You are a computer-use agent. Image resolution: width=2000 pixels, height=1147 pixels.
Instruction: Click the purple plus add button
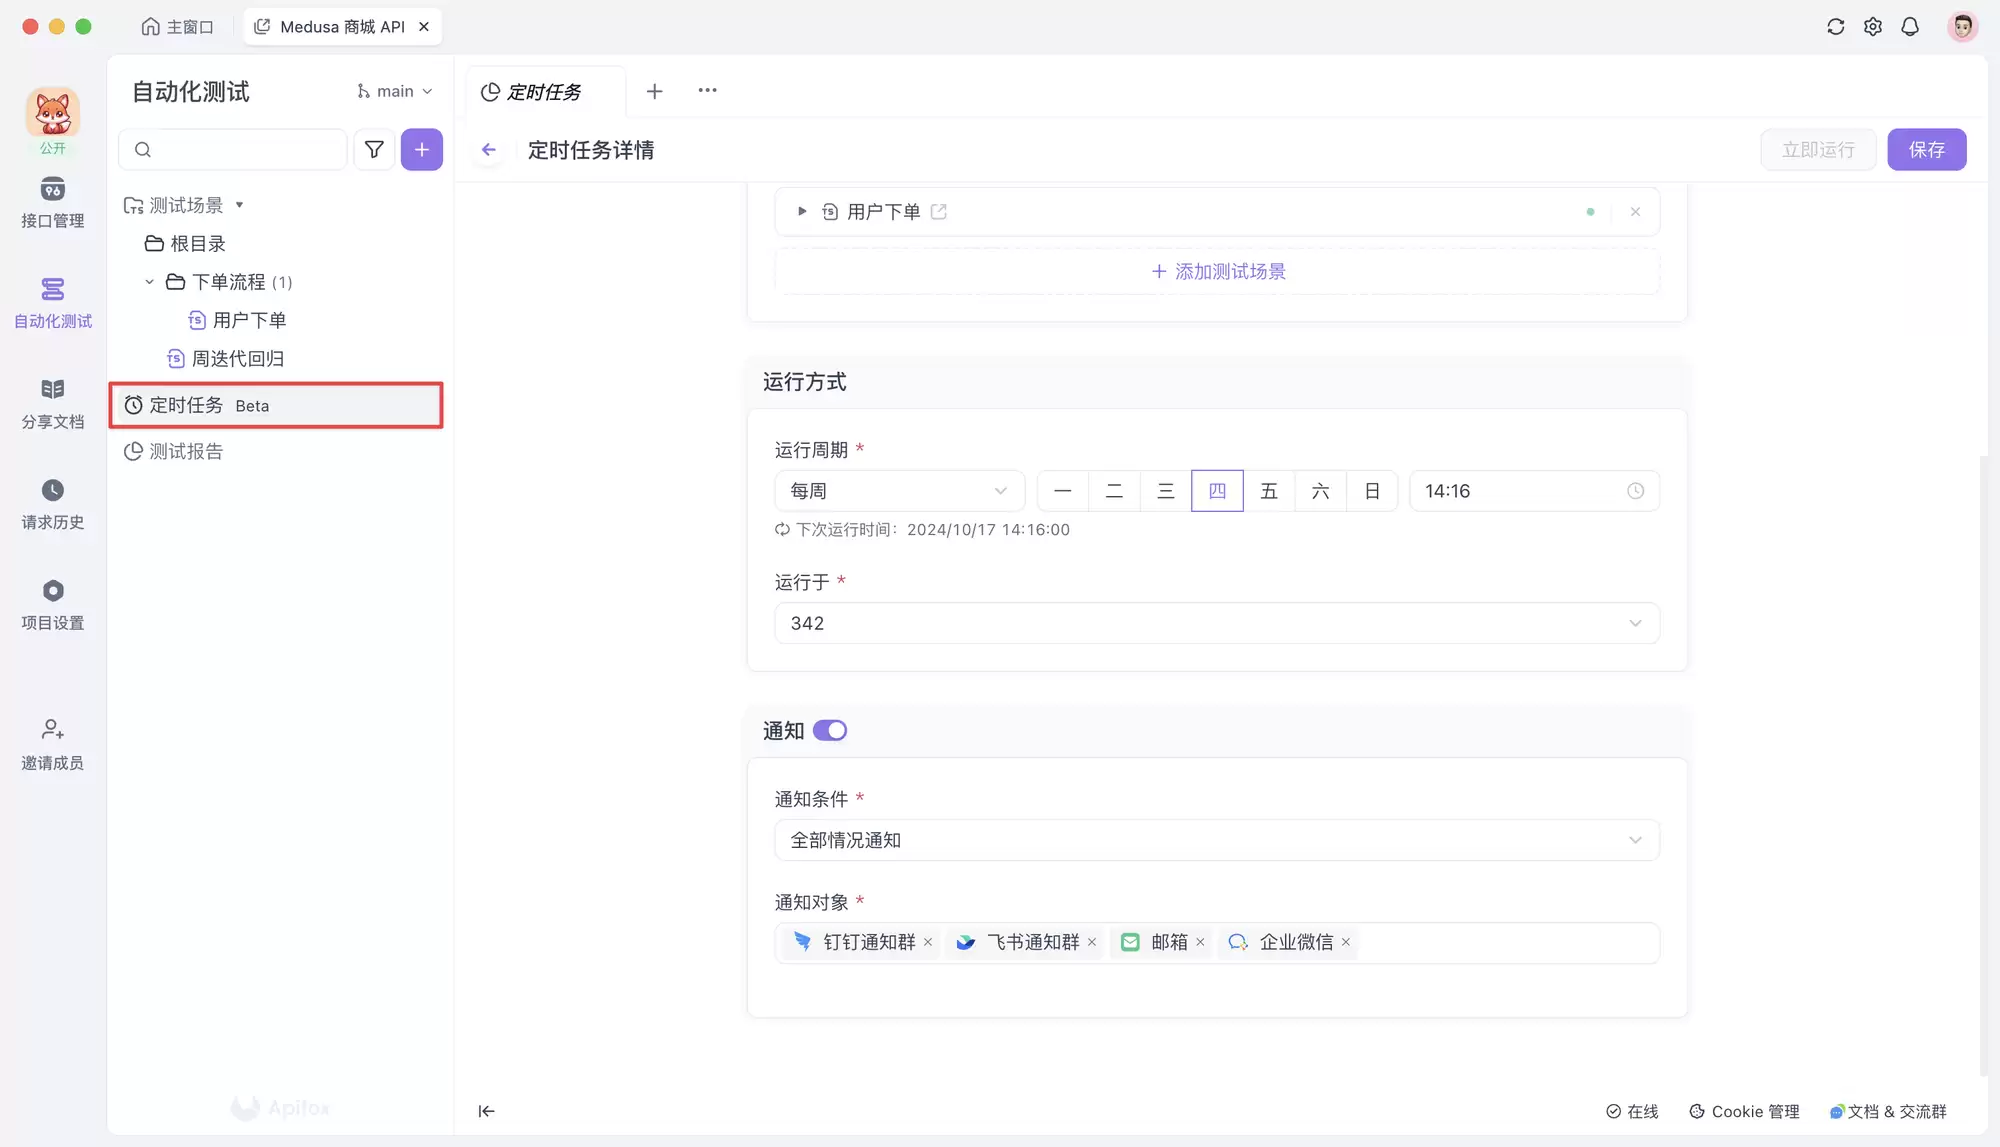pyautogui.click(x=422, y=150)
